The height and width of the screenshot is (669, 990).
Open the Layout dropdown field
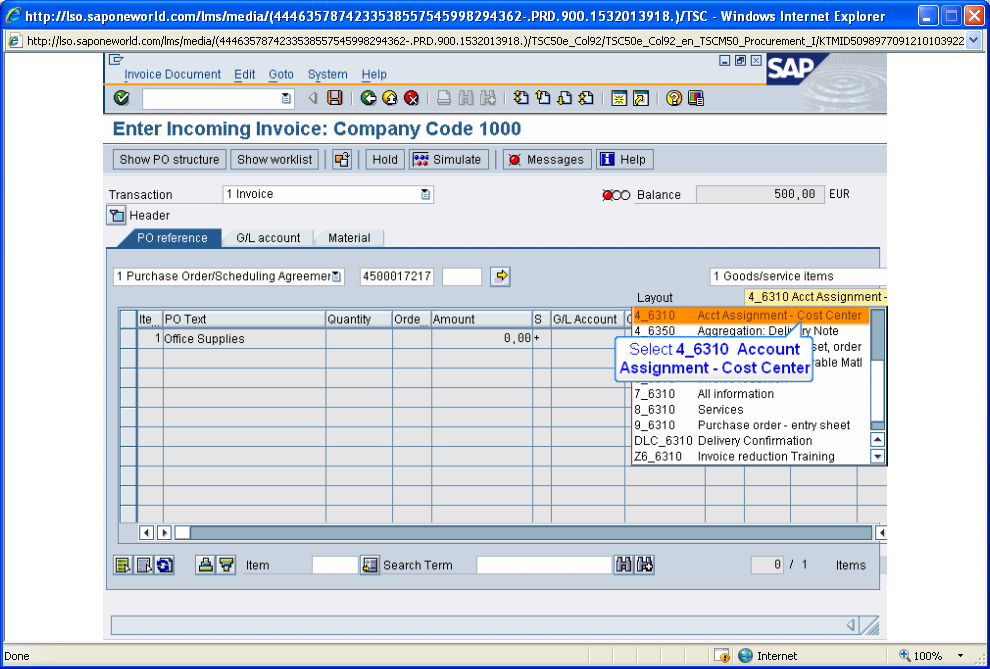[816, 297]
